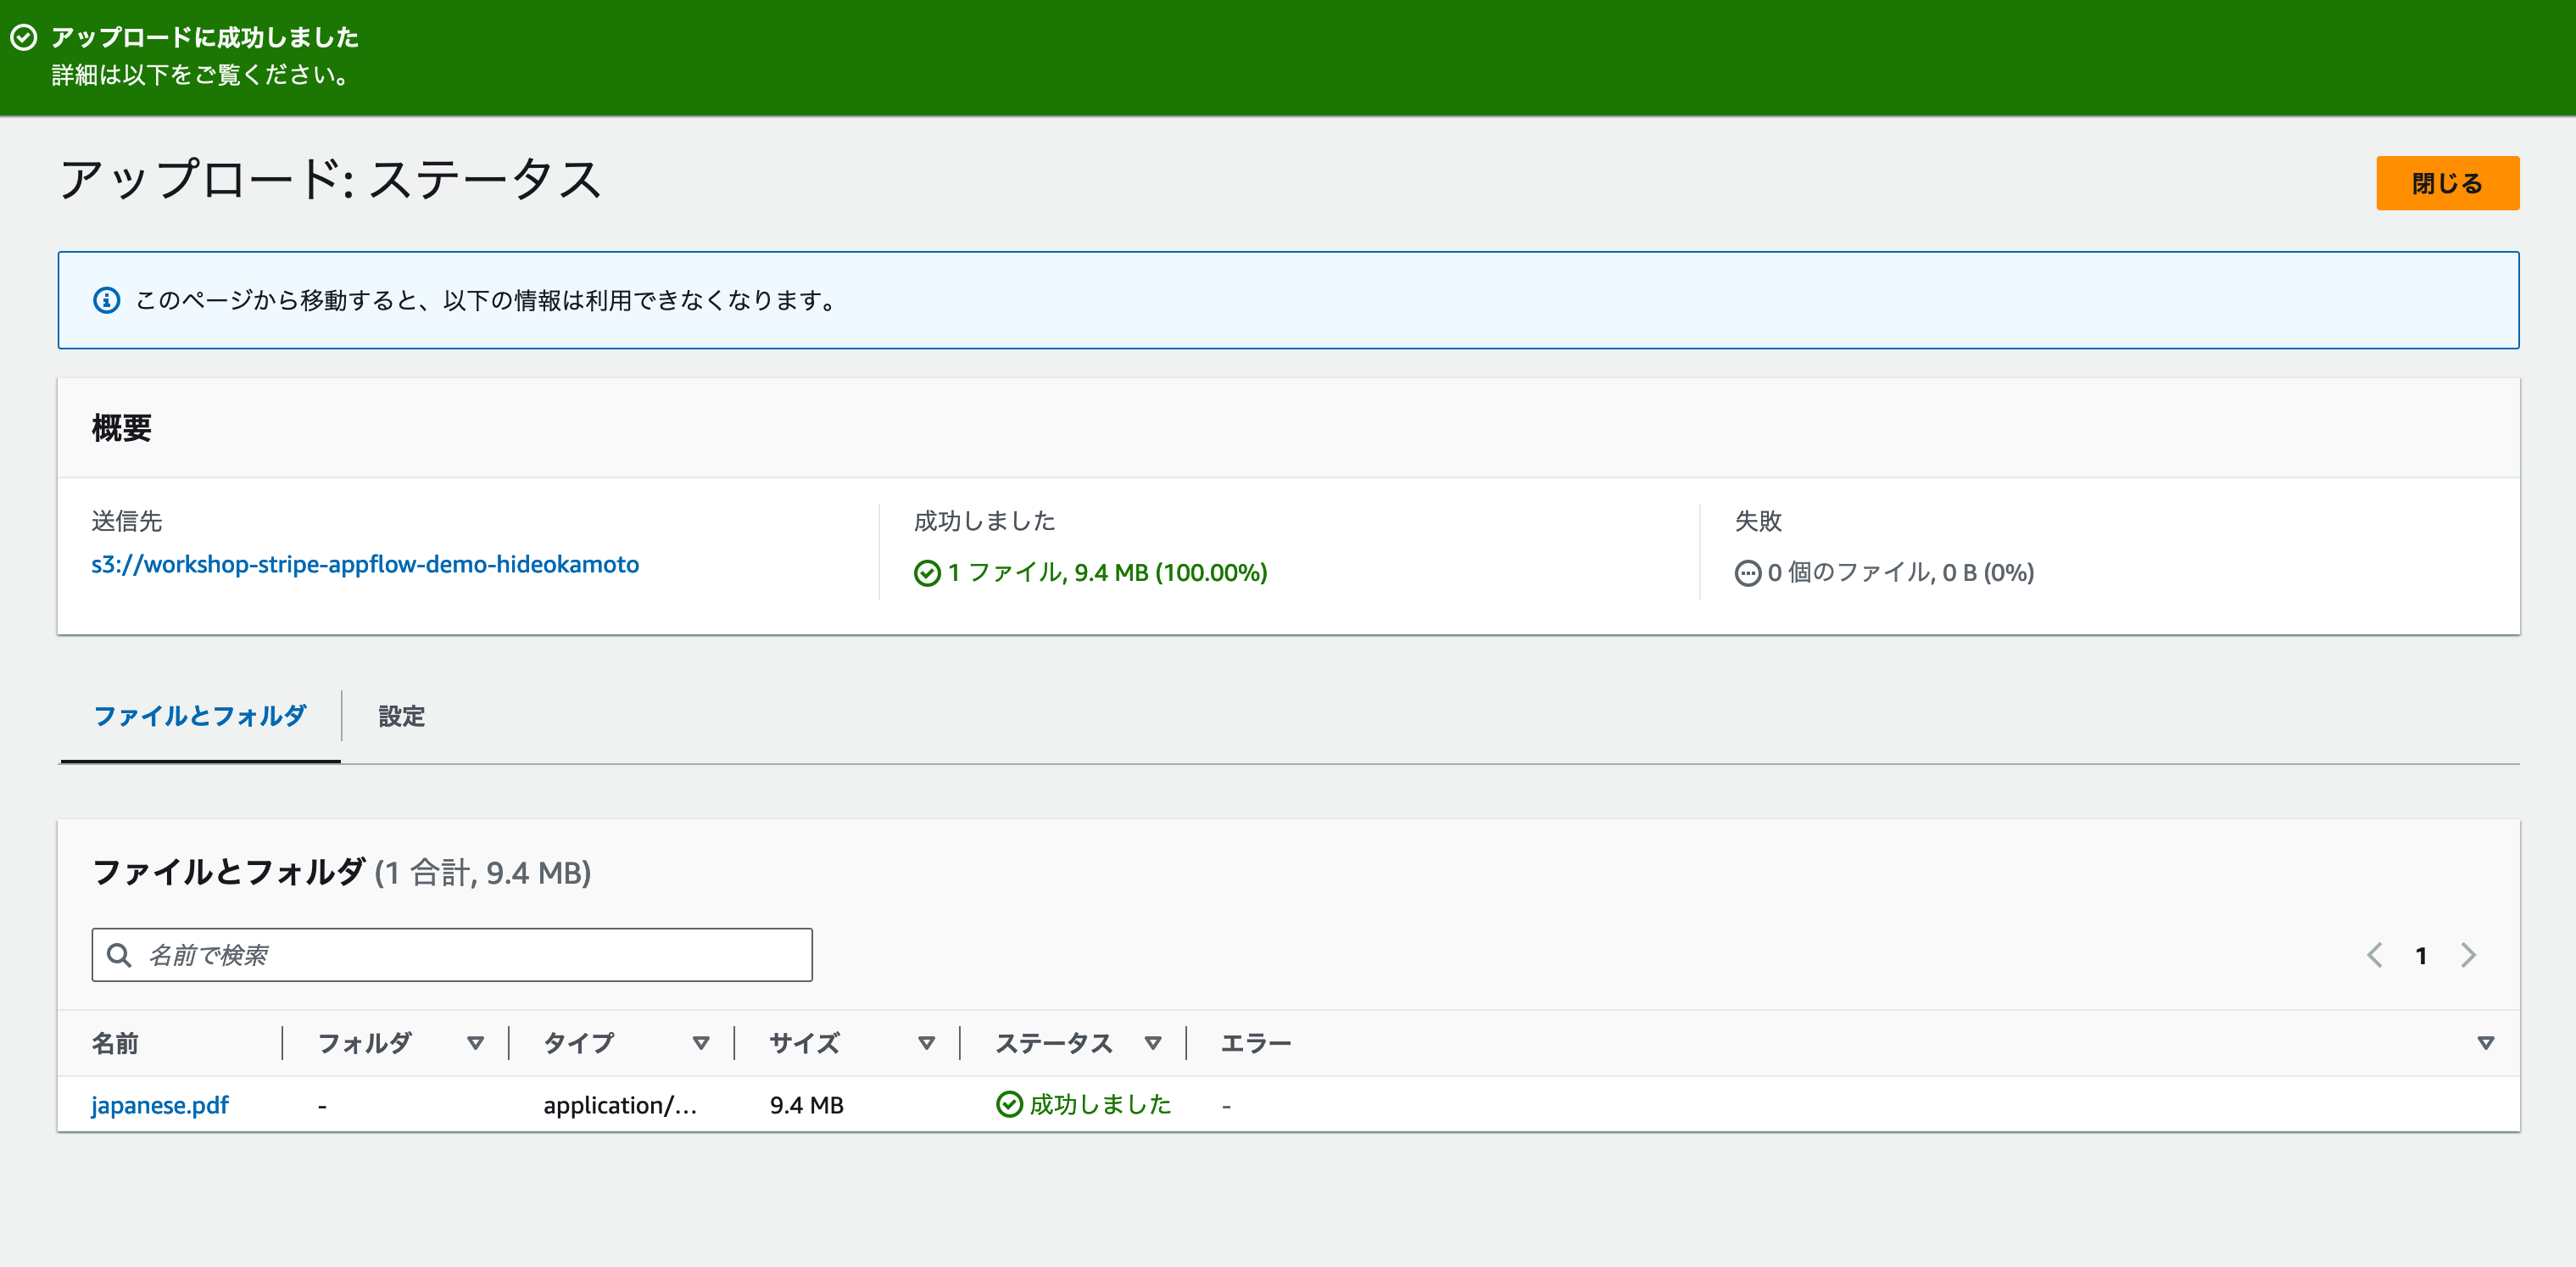The image size is (2576, 1267).
Task: Click the check icon next to 成功しました in the table row
Action: click(x=1009, y=1104)
